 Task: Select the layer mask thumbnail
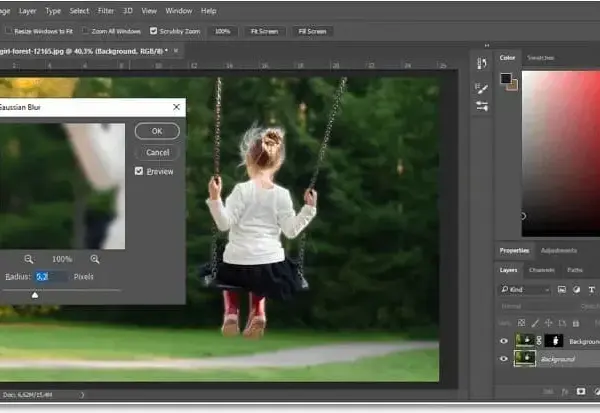pos(554,340)
